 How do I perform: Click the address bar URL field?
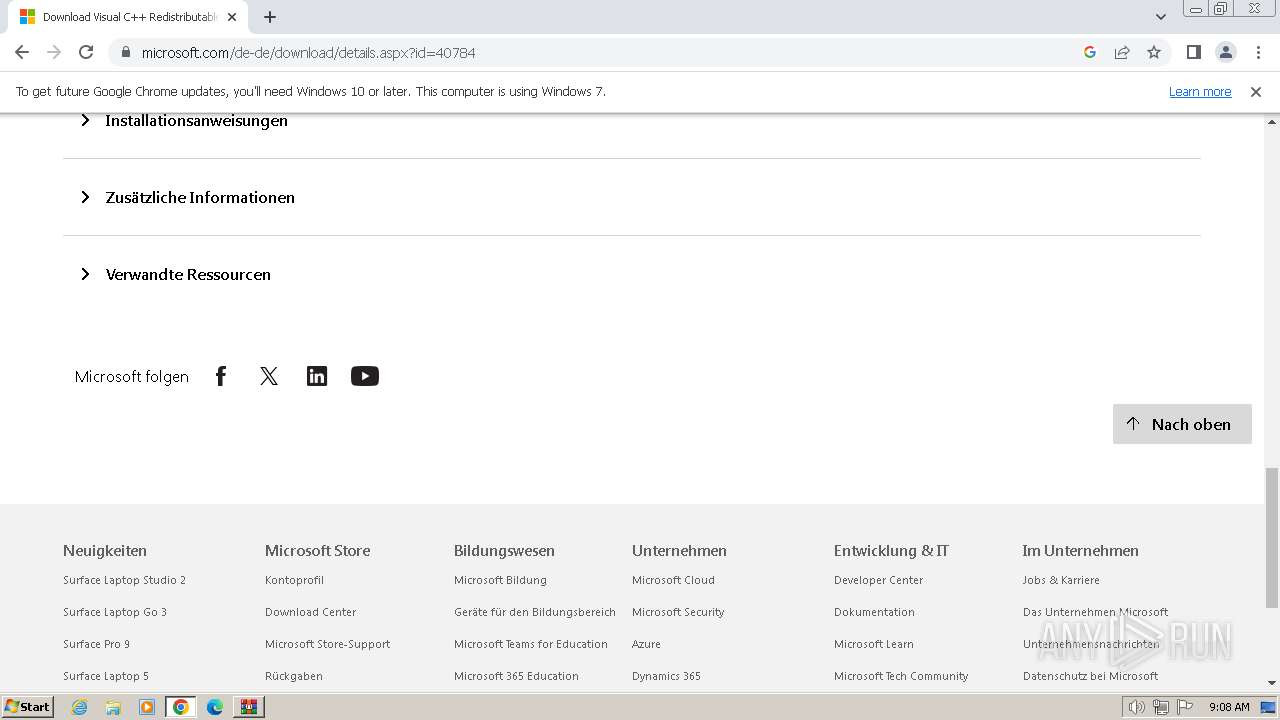(x=600, y=52)
